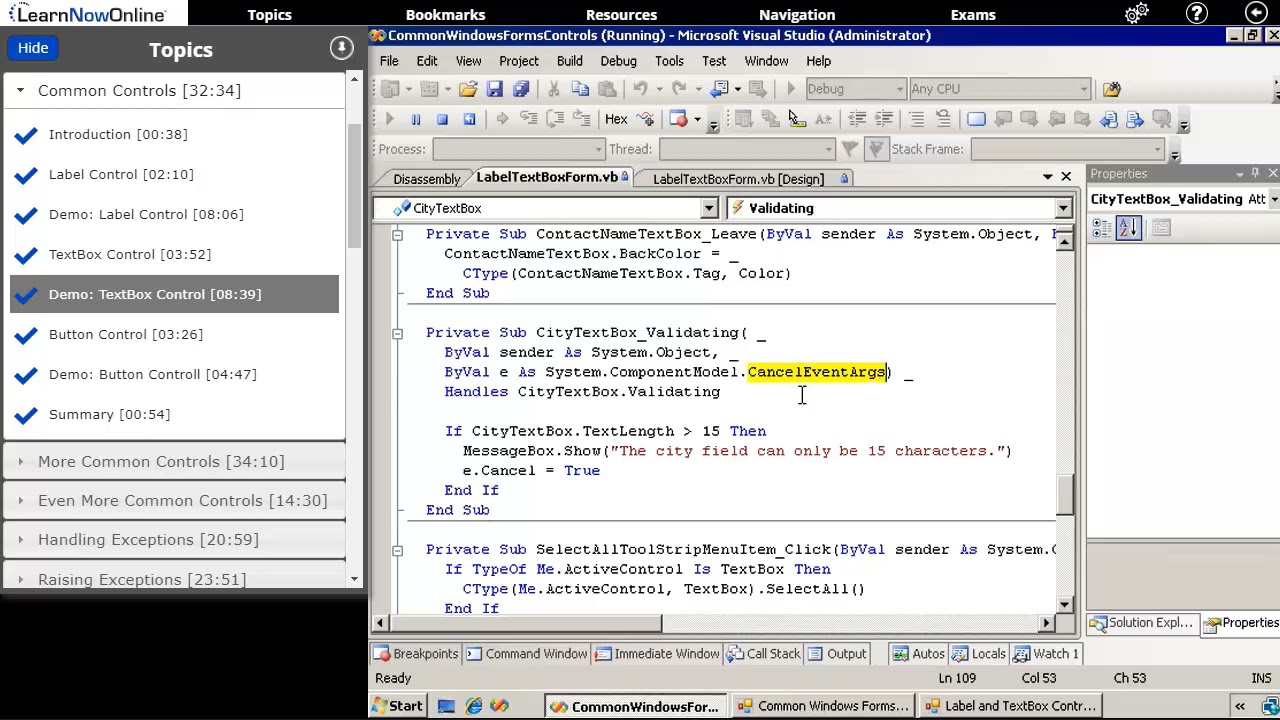Screen dimensions: 1280x720
Task: Click the Save floppy disk icon
Action: [x=494, y=89]
